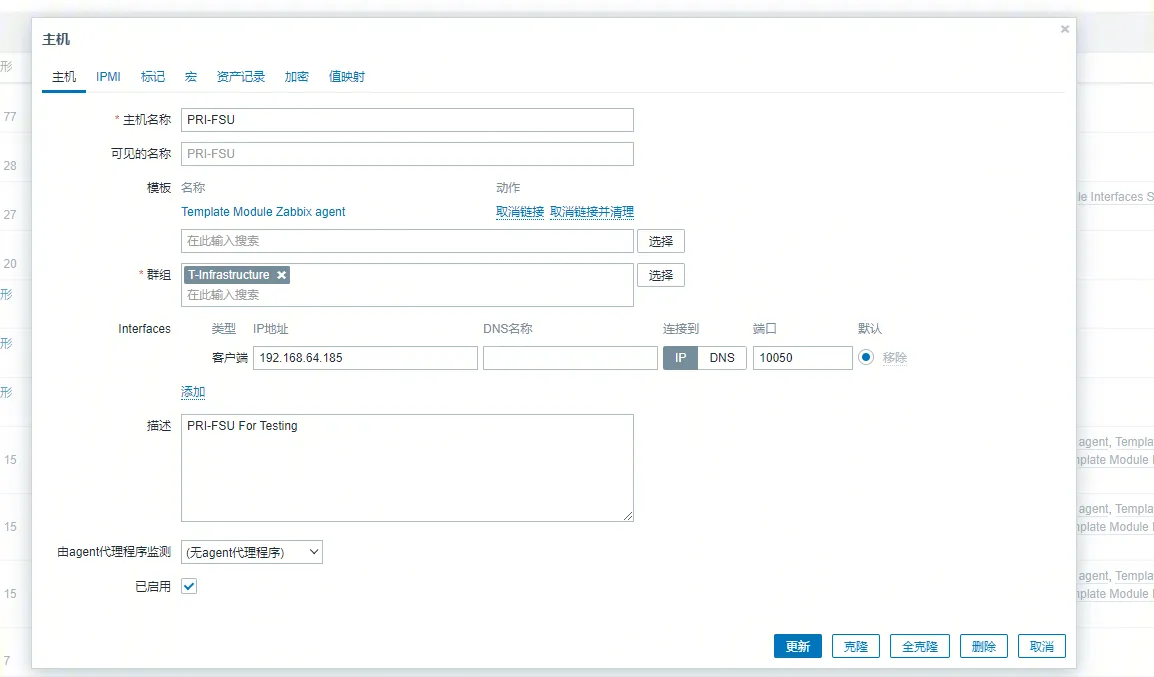Switch to the 标记 tab
1154x677 pixels.
coord(153,77)
